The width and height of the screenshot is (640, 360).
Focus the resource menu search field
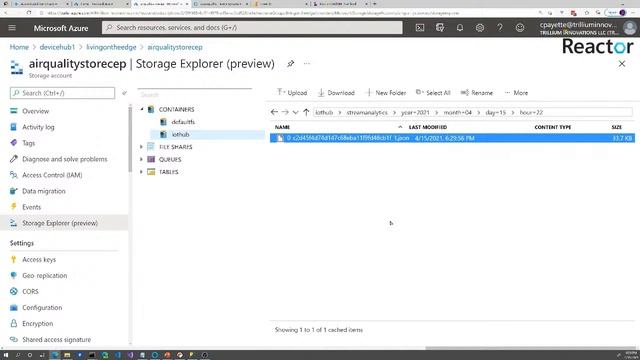point(62,93)
